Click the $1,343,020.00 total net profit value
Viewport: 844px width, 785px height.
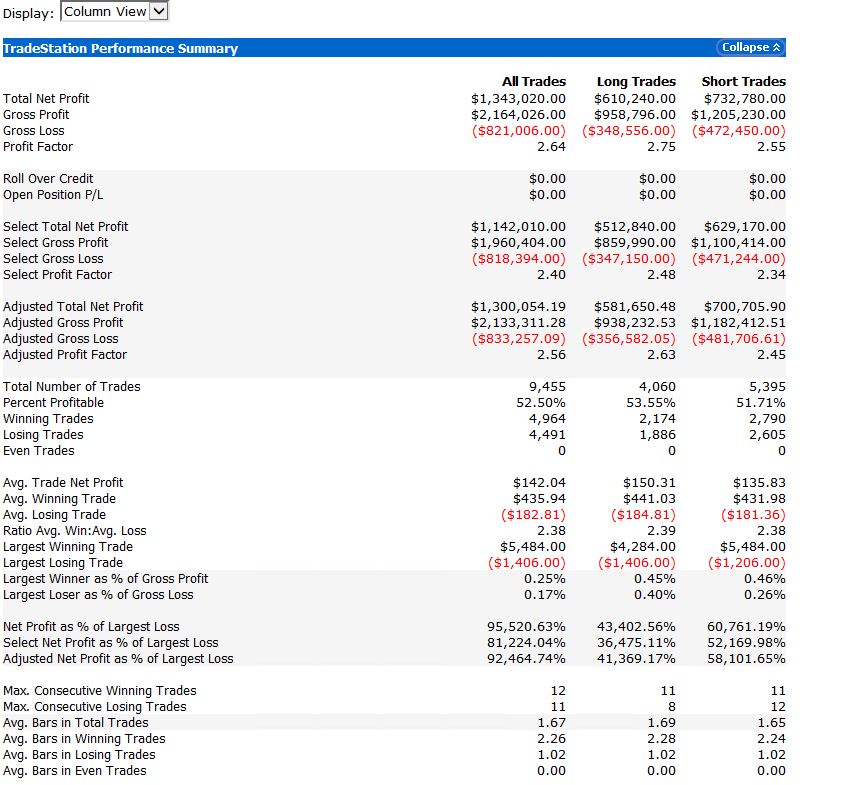[x=518, y=99]
